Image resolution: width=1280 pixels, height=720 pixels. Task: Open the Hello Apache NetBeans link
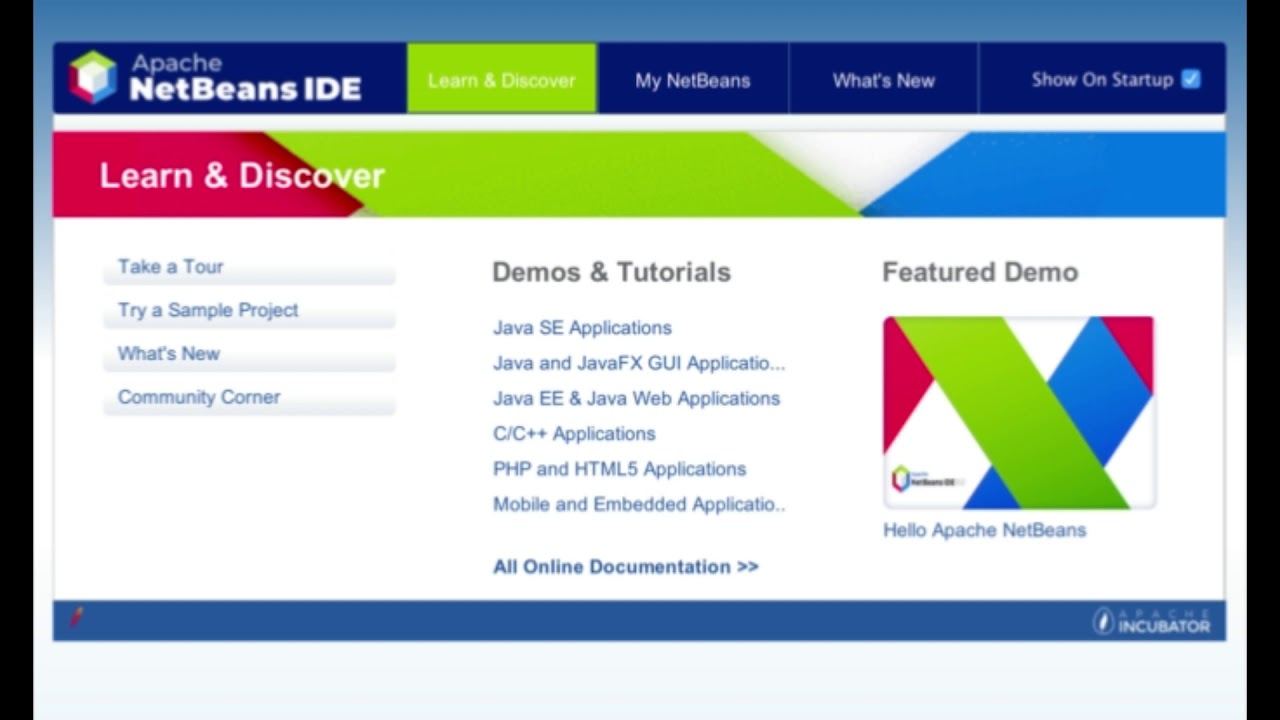984,530
